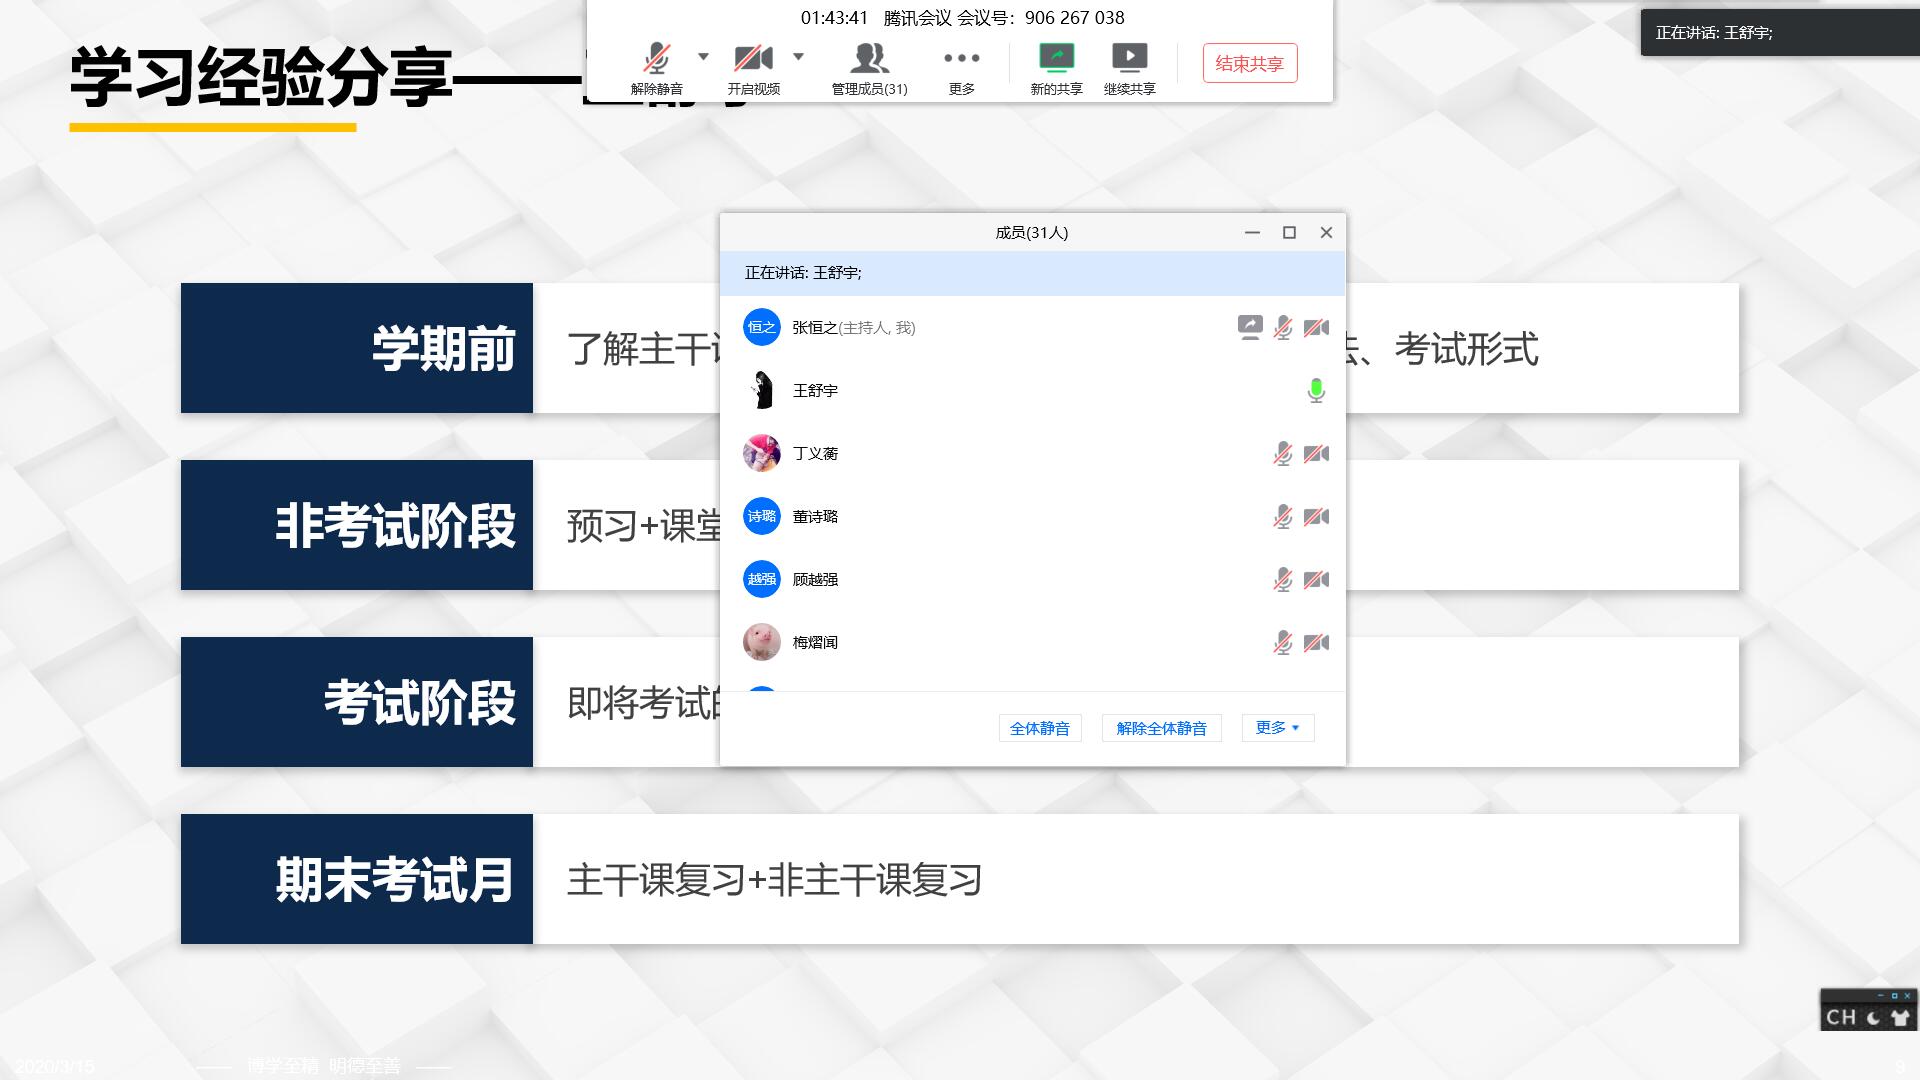Click Unmute All button

(1161, 728)
